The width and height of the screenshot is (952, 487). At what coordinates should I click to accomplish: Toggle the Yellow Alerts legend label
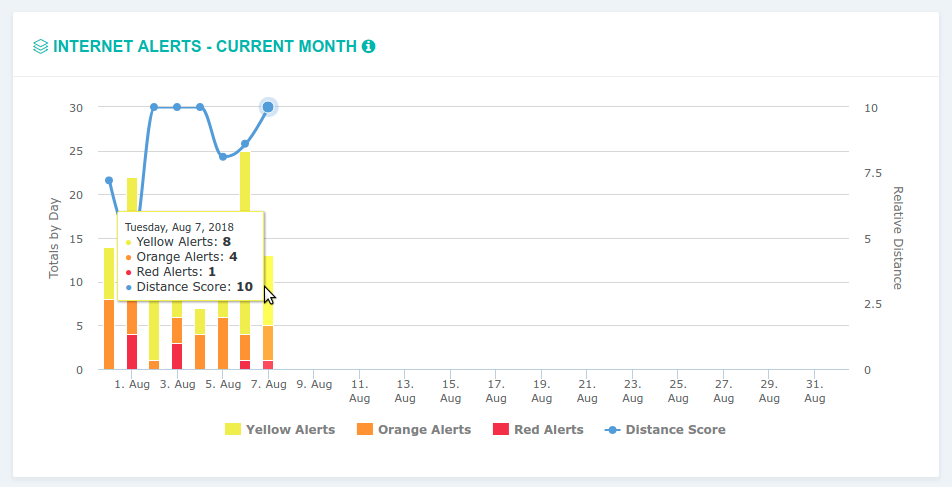coord(290,430)
